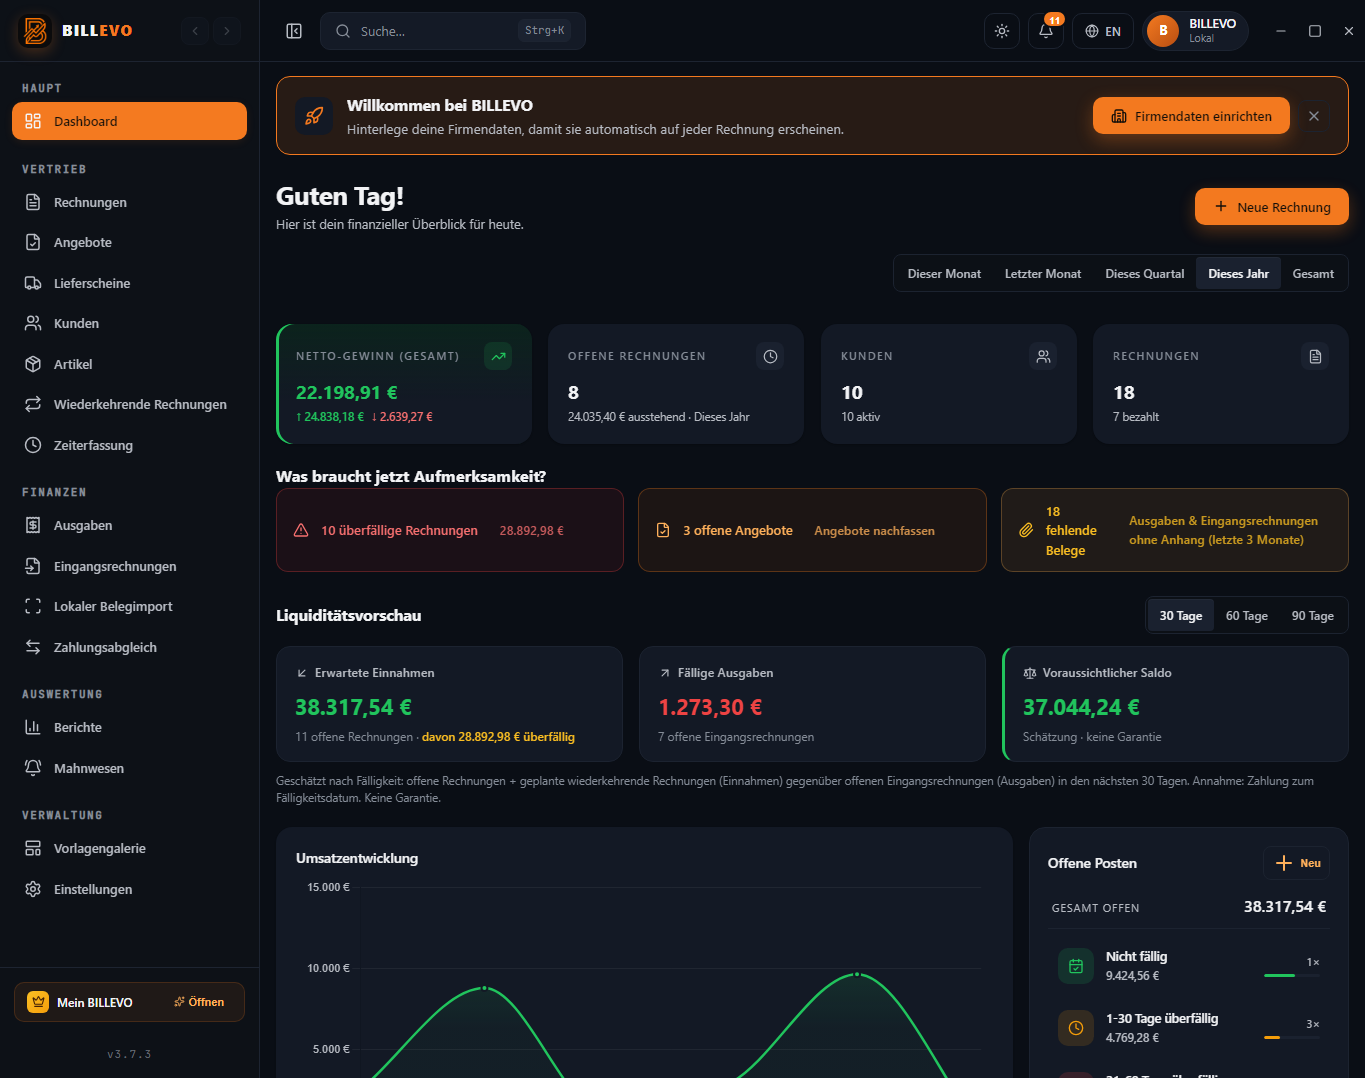The width and height of the screenshot is (1365, 1078).
Task: Click Firmendaten einrichten button
Action: [x=1191, y=116]
